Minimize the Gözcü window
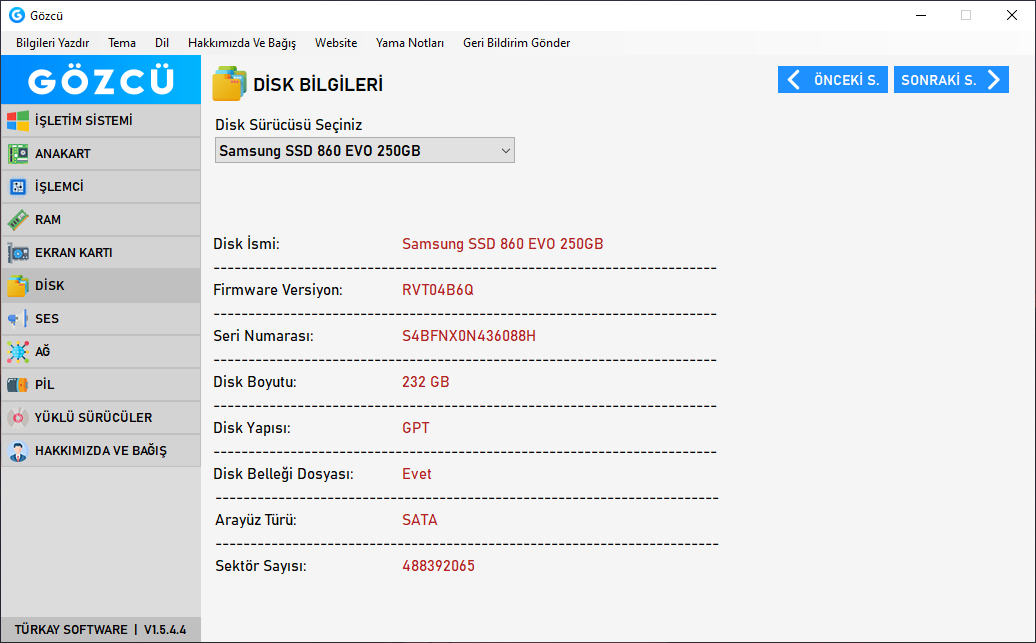This screenshot has width=1036, height=643. point(921,15)
